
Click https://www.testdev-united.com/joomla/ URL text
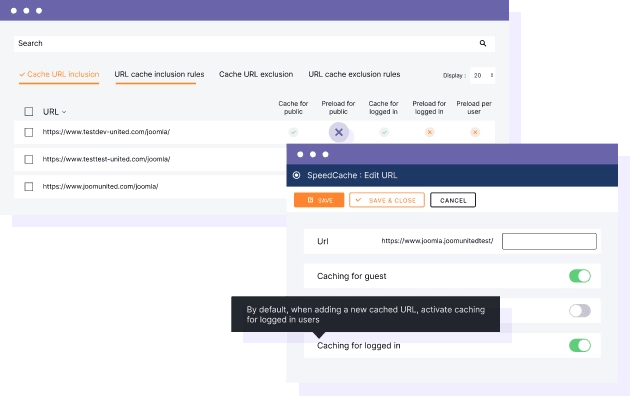[x=106, y=132]
